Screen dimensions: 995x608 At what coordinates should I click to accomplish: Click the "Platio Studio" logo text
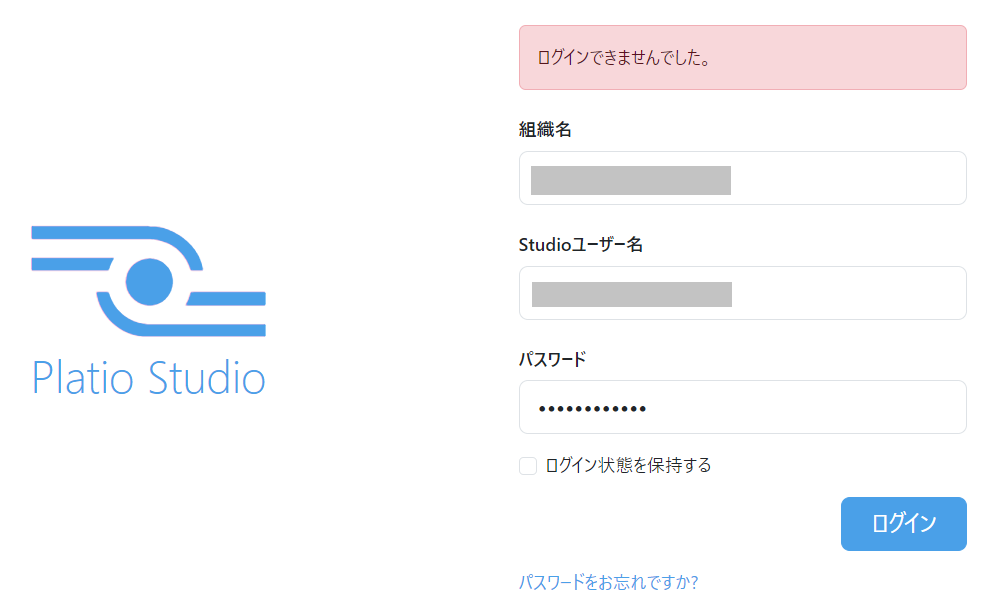148,378
